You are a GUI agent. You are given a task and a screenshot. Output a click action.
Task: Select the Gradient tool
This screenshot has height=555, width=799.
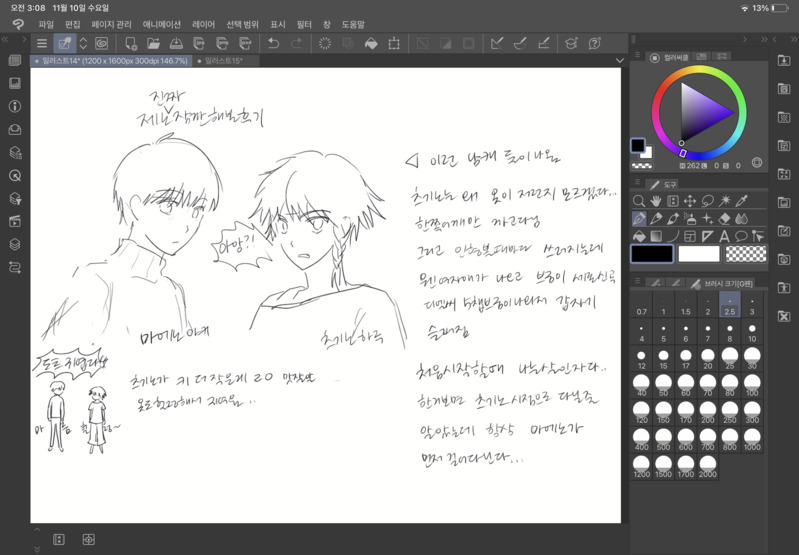(x=656, y=236)
